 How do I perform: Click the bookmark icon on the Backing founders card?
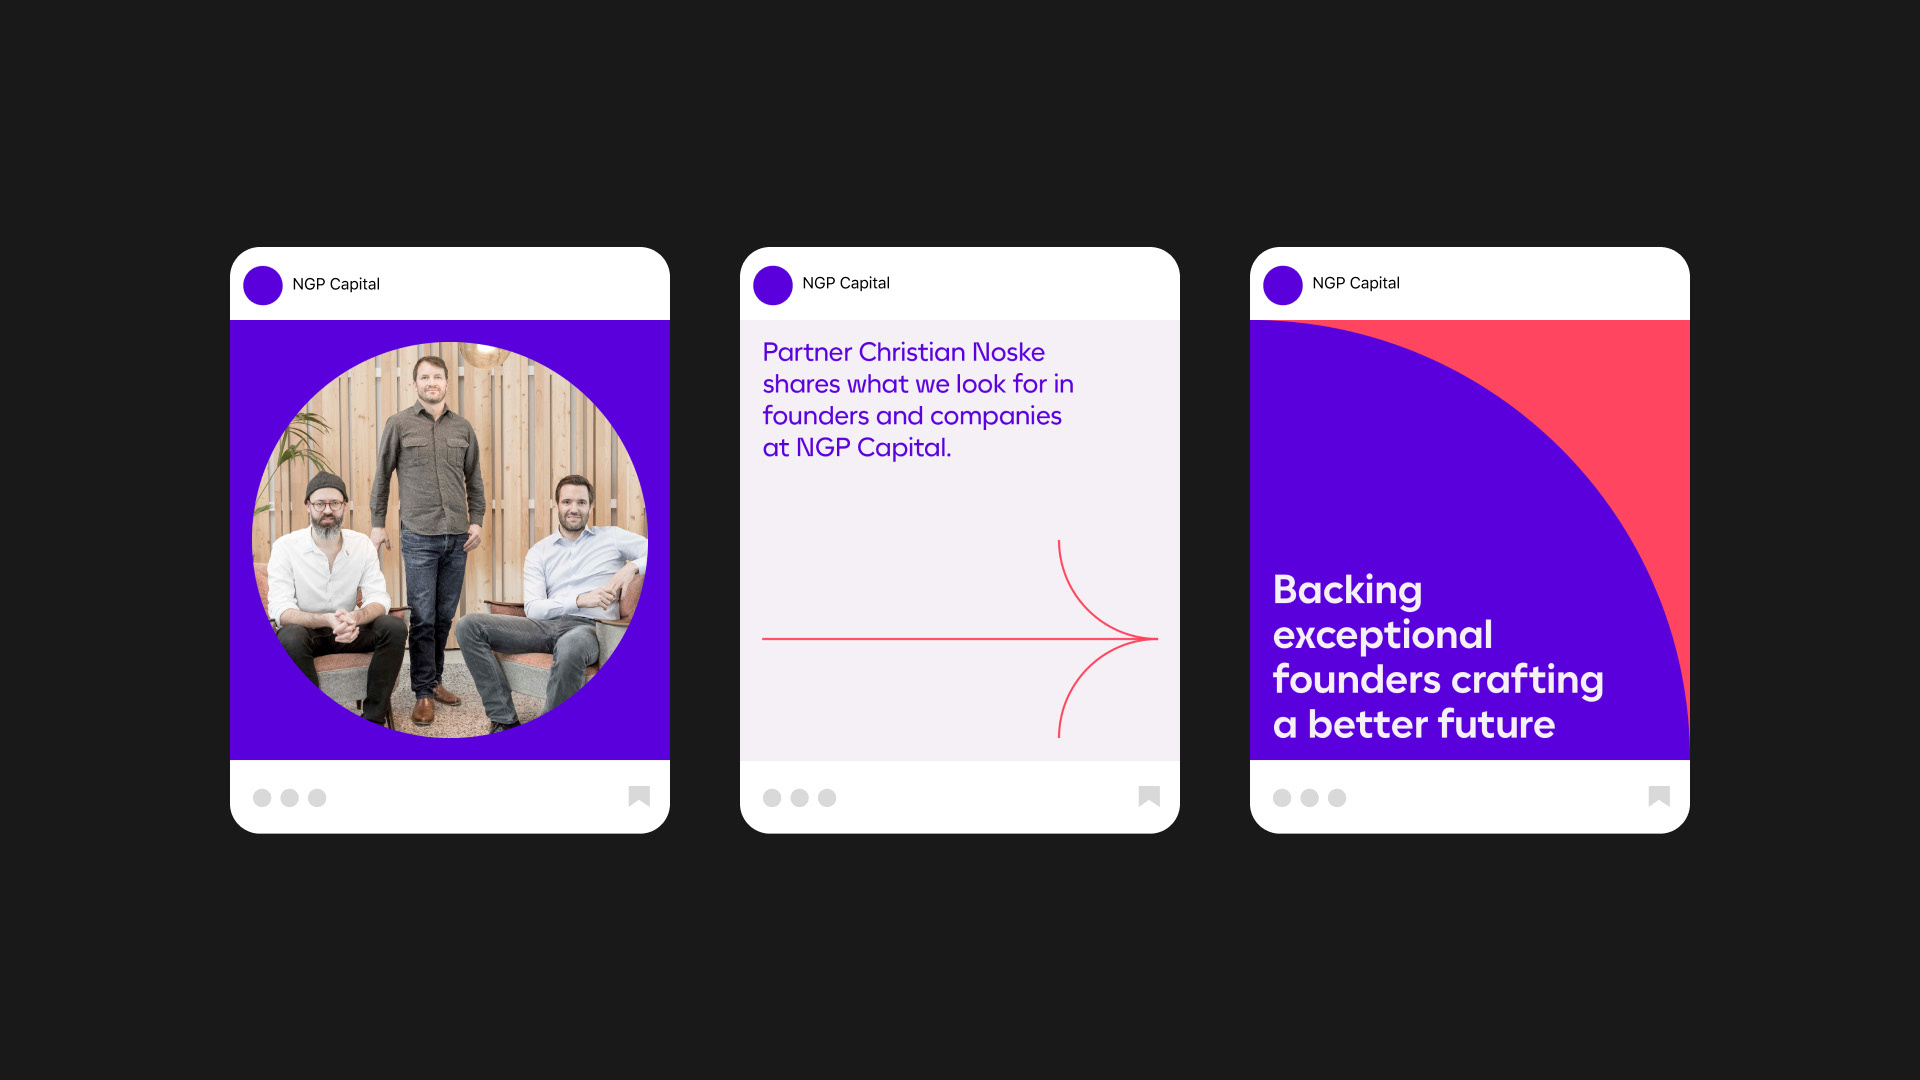(x=1659, y=796)
